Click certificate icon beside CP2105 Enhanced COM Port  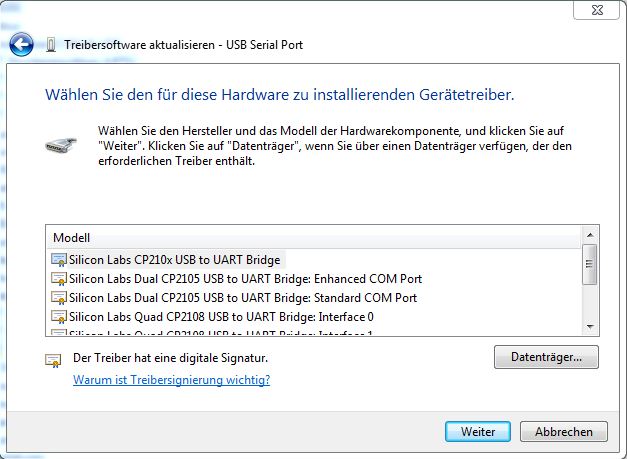point(59,279)
